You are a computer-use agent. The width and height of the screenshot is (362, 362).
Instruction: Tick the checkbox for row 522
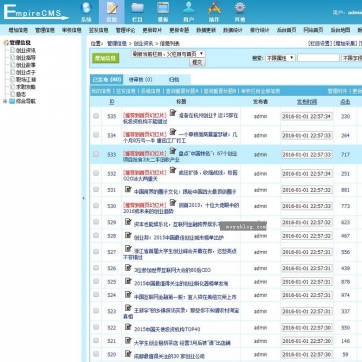96,327
